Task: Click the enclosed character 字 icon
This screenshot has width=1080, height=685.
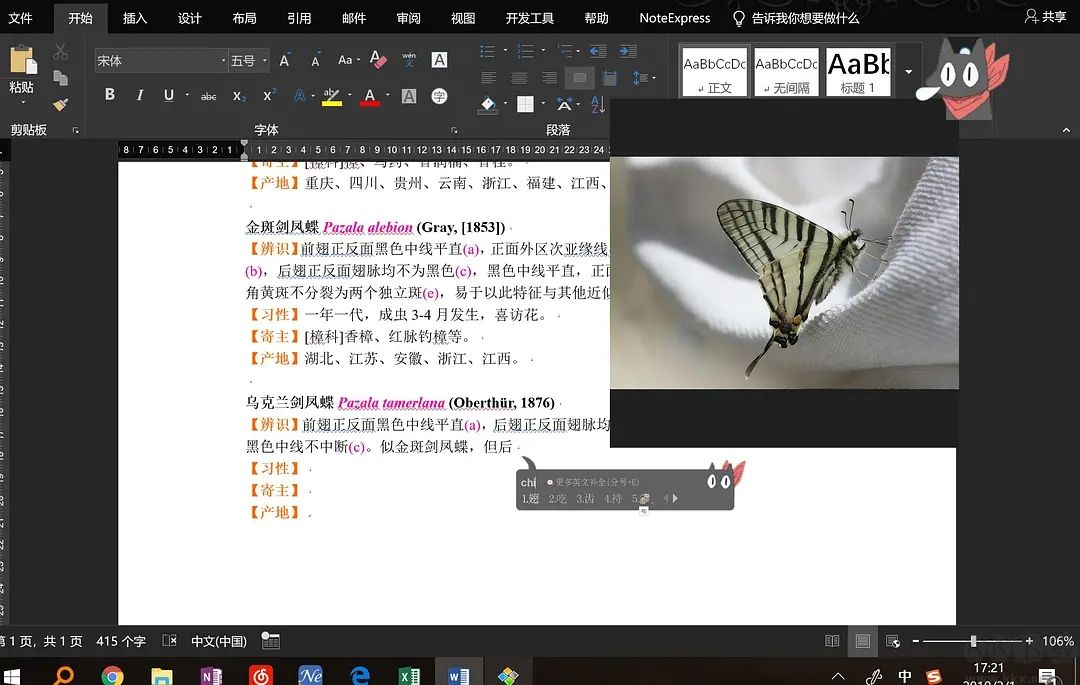Action: (439, 96)
